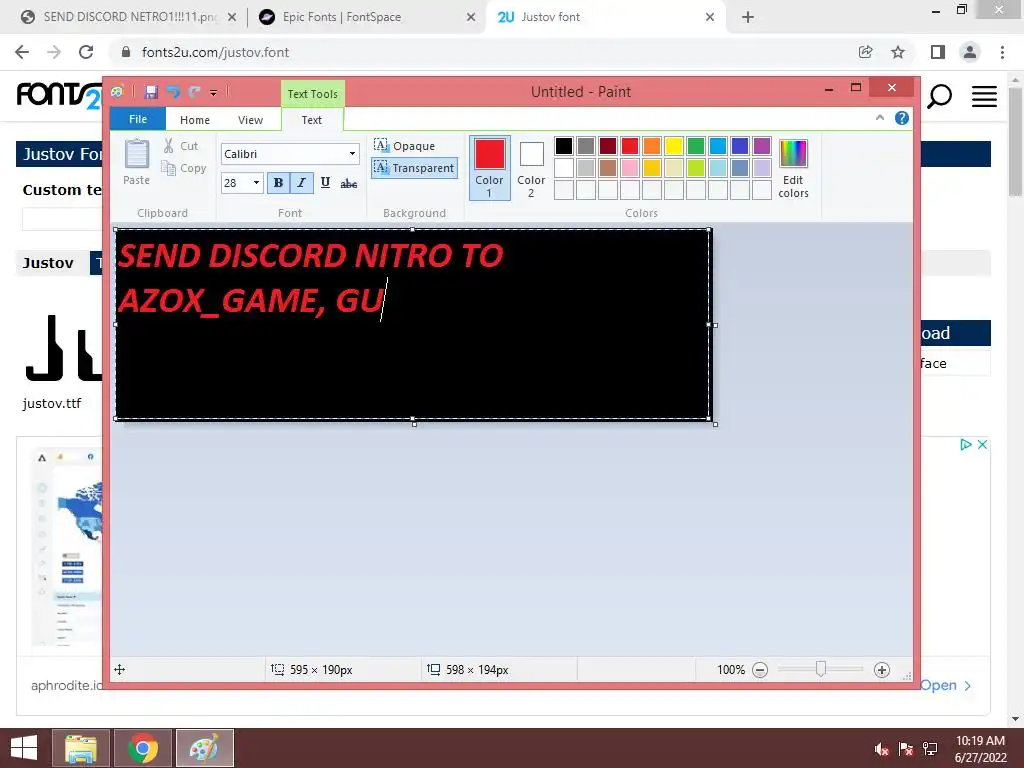Viewport: 1024px width, 768px height.
Task: Pick the yellow color swatch
Action: [673, 146]
